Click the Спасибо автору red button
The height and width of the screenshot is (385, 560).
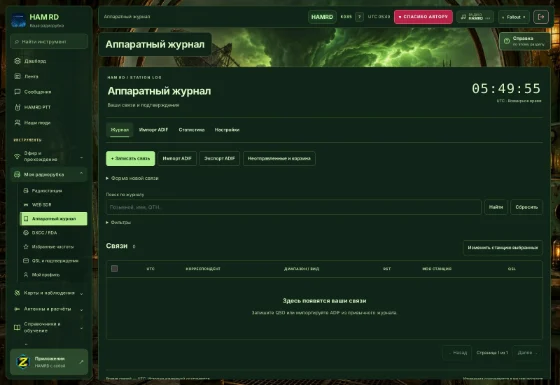tap(423, 17)
